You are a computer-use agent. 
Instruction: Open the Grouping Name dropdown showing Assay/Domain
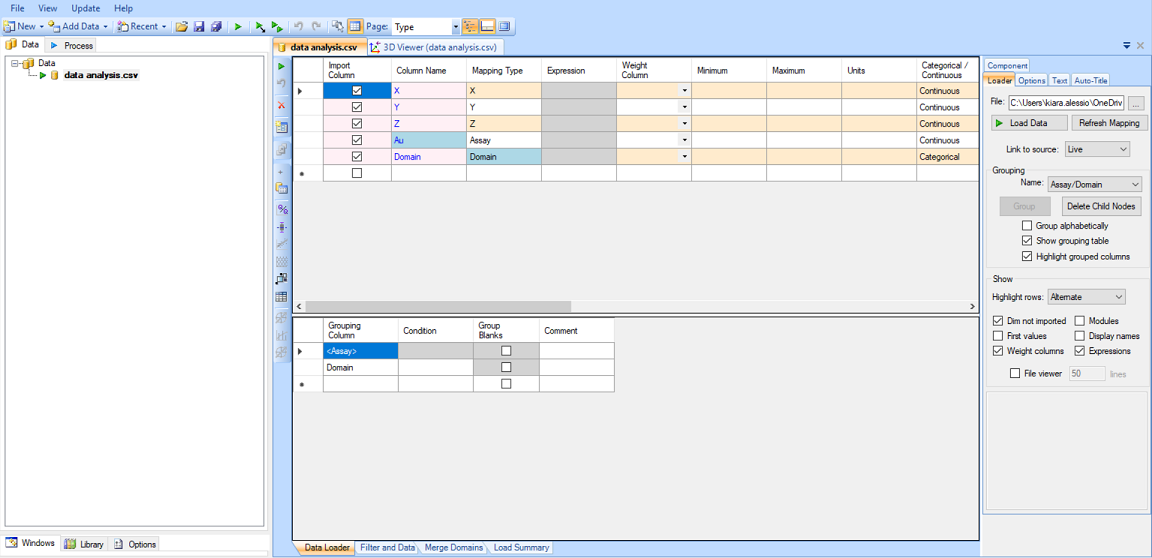[1094, 184]
